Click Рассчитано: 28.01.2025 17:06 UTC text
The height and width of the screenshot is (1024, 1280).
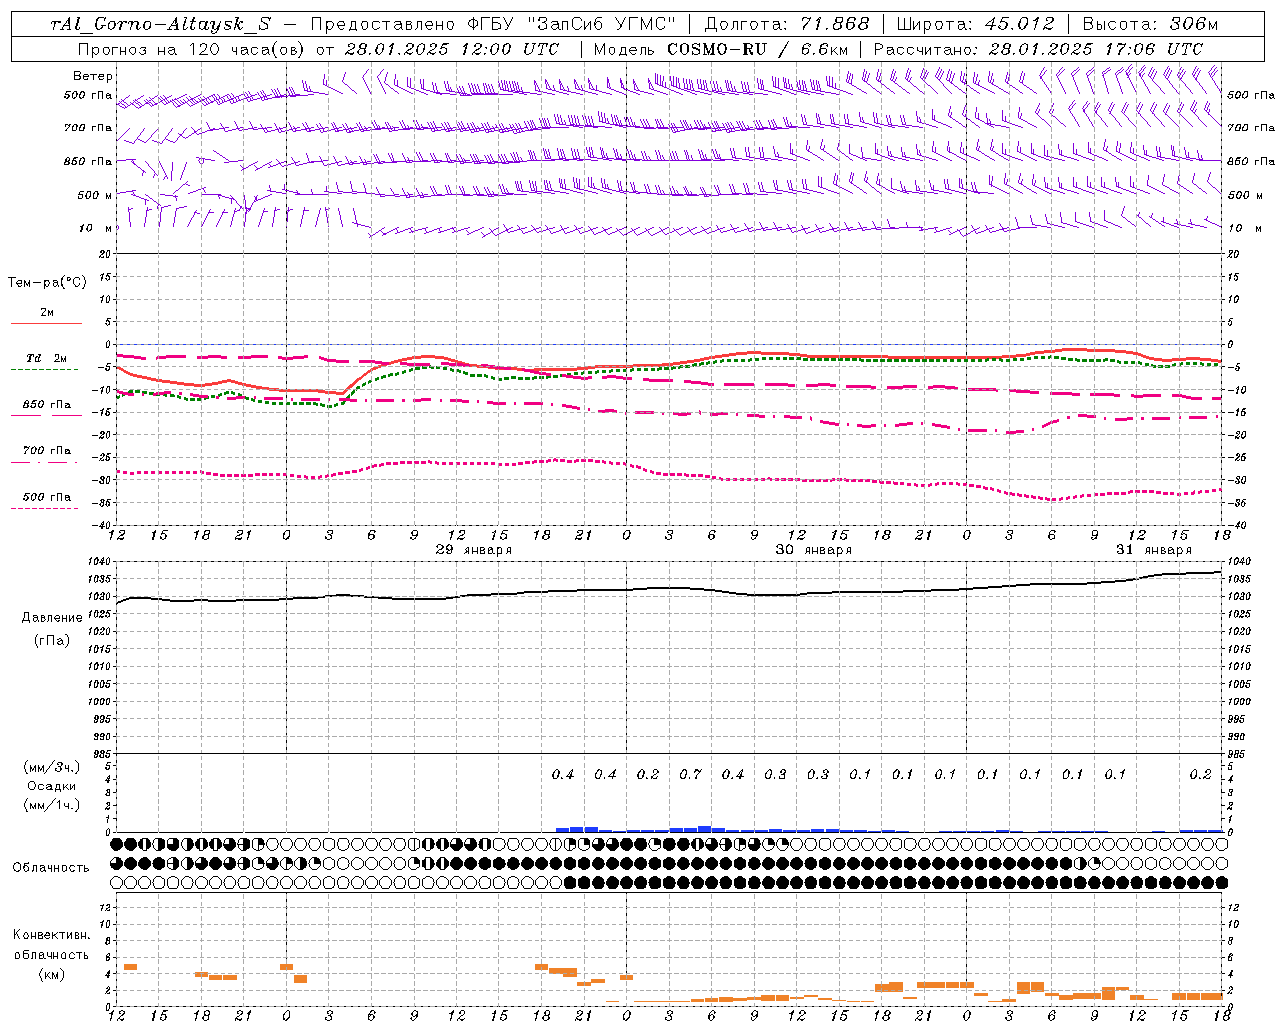[1038, 49]
